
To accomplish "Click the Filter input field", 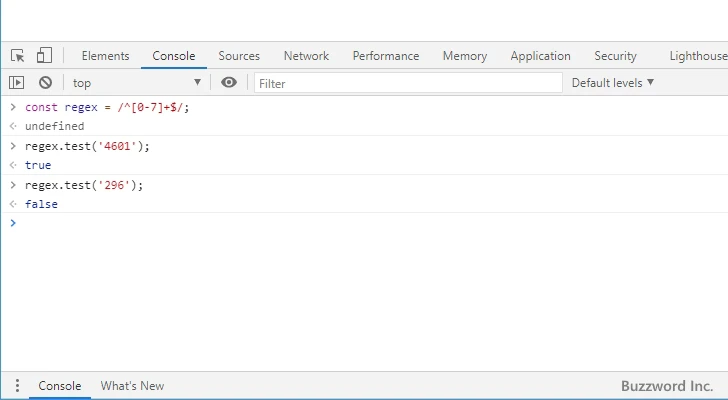I will point(406,83).
